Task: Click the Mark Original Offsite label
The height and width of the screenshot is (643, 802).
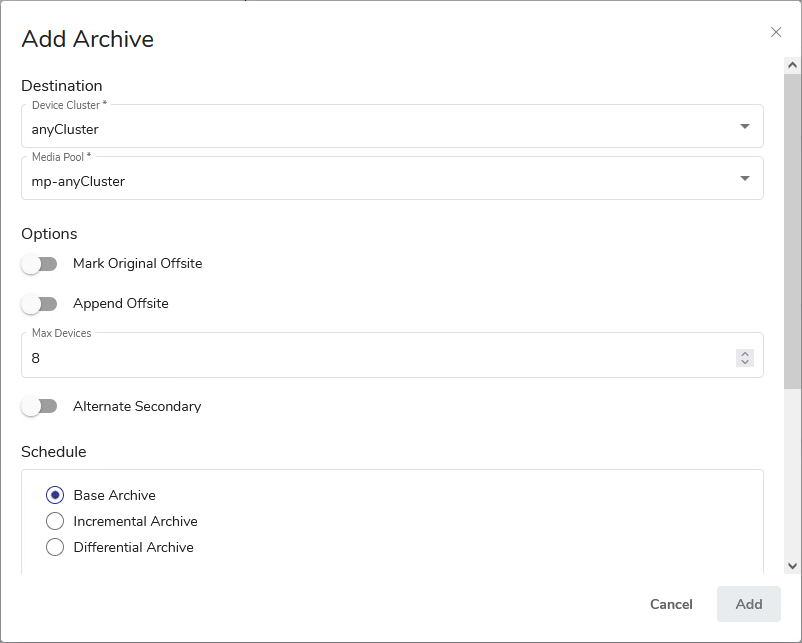Action: [138, 264]
